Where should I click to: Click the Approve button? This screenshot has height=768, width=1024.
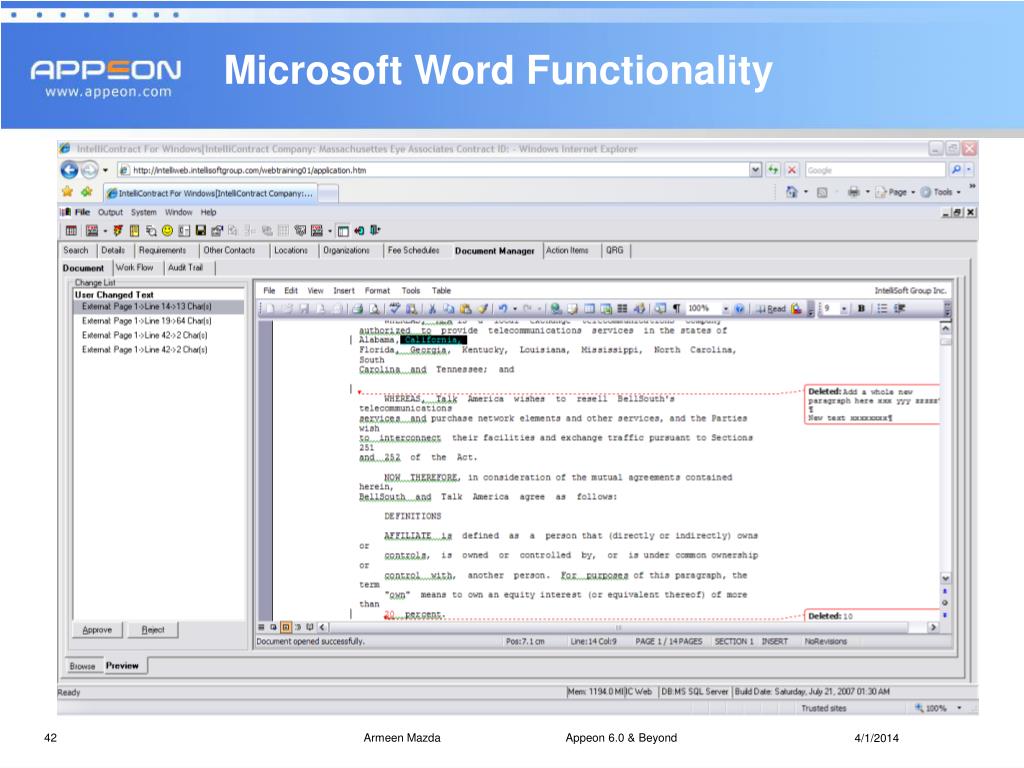tap(97, 630)
